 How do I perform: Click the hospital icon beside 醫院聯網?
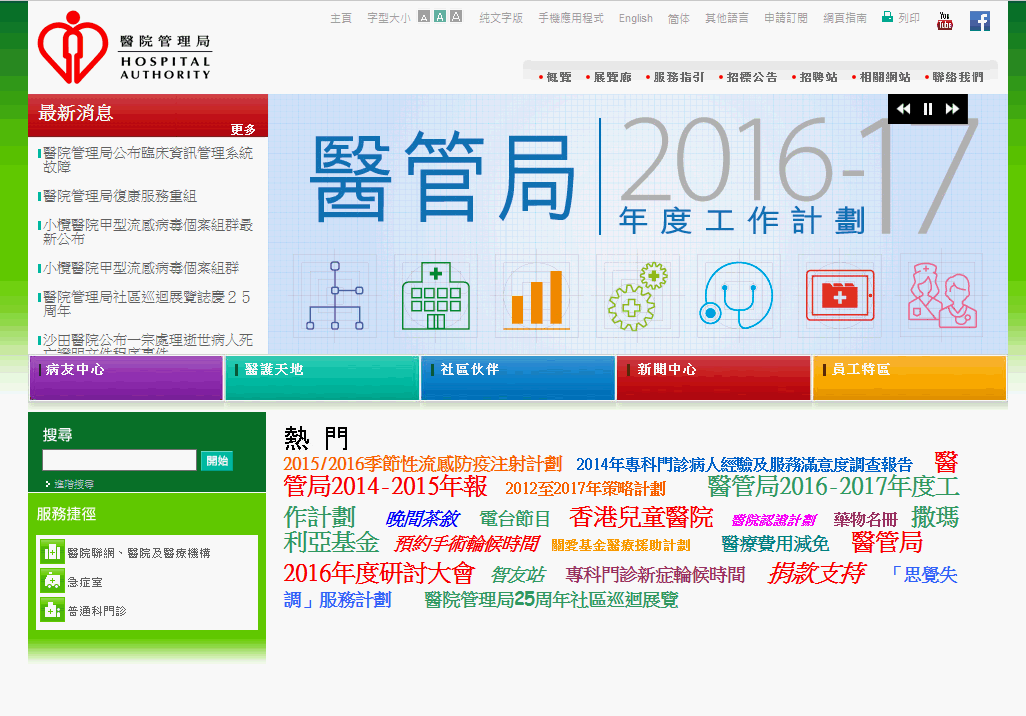(x=52, y=552)
